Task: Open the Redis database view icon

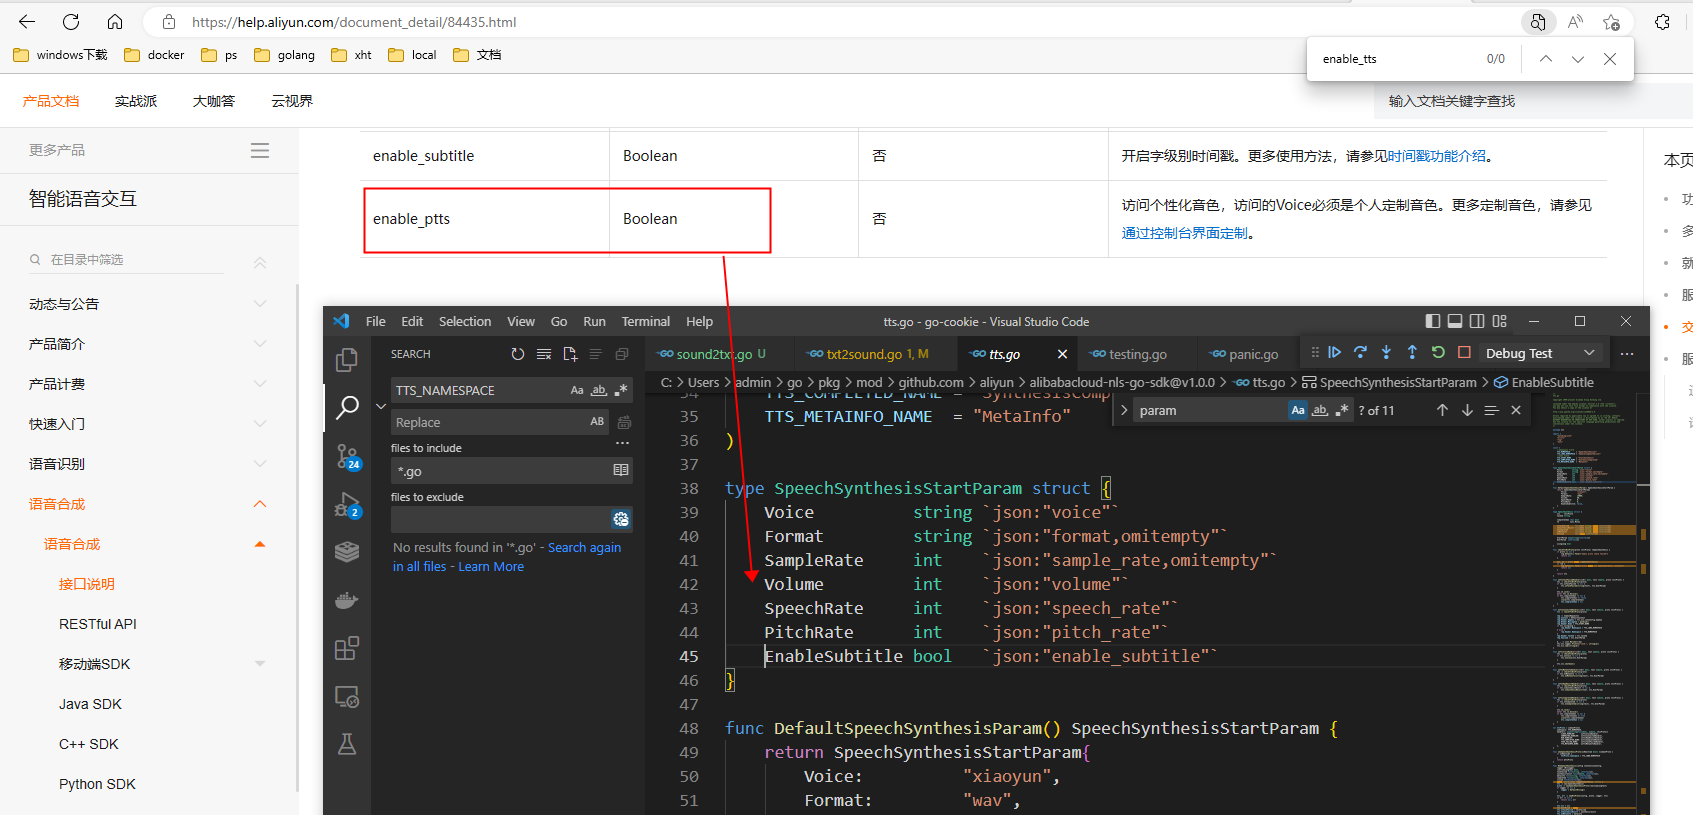Action: click(x=347, y=552)
